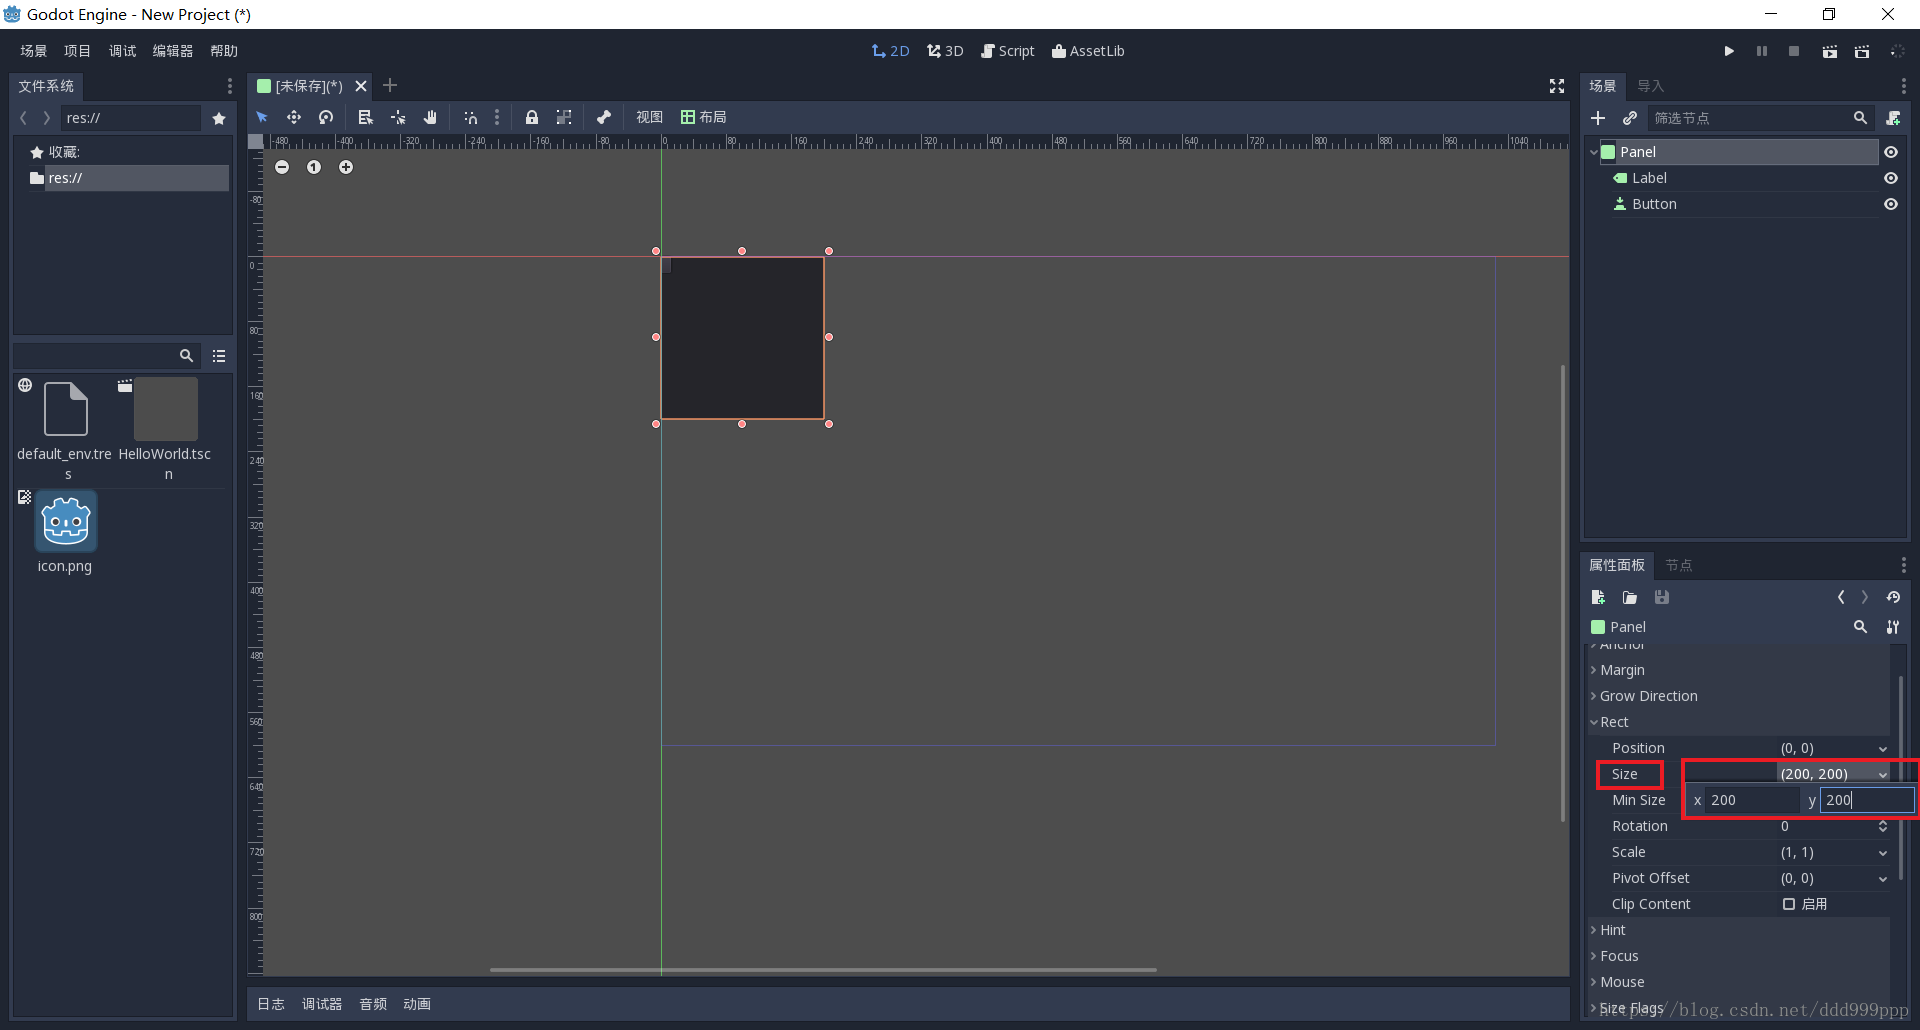1920x1030 pixels.
Task: Click the pivot change tool icon
Action: pos(398,117)
